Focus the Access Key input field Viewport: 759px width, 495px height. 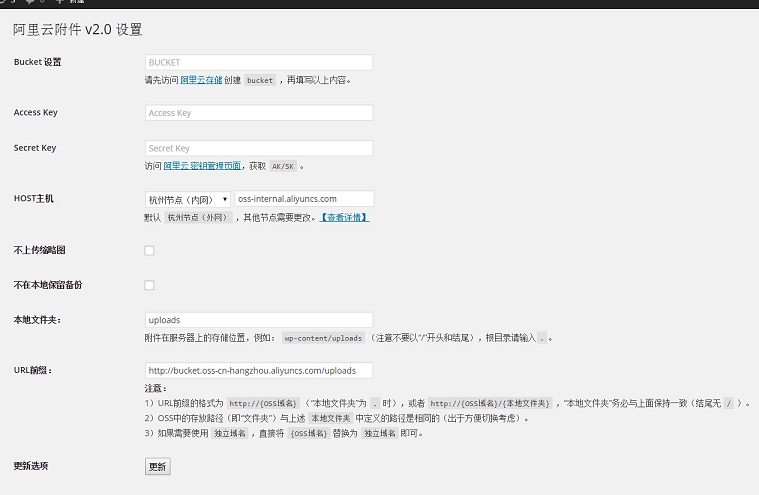[258, 113]
